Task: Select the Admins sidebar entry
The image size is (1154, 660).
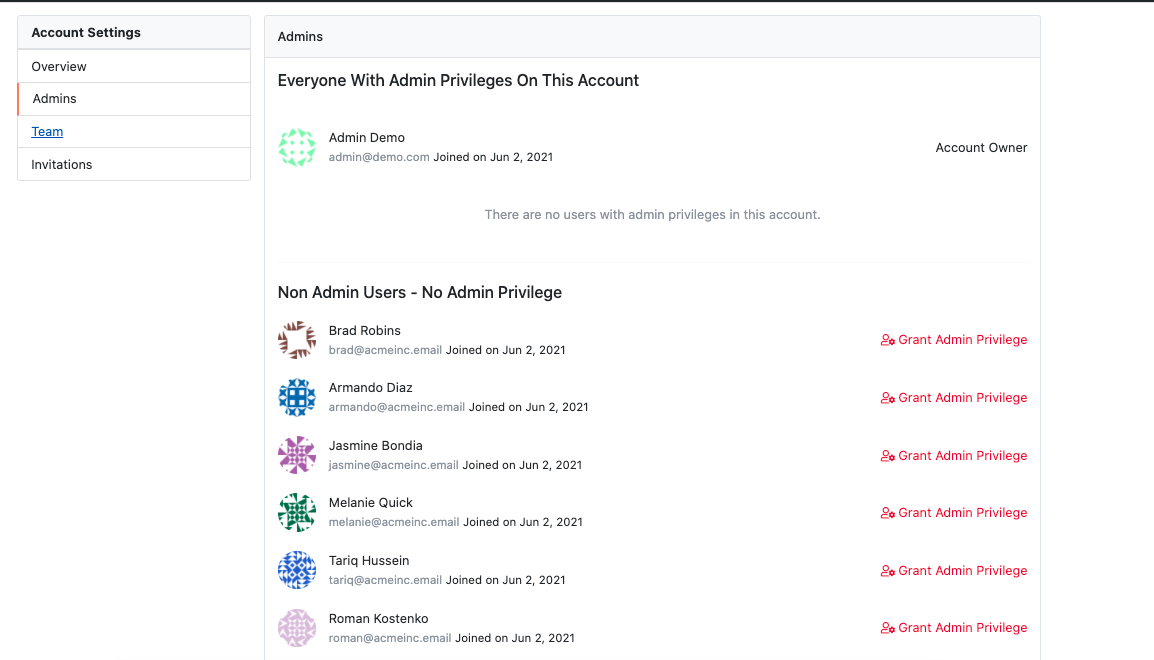Action: click(54, 98)
